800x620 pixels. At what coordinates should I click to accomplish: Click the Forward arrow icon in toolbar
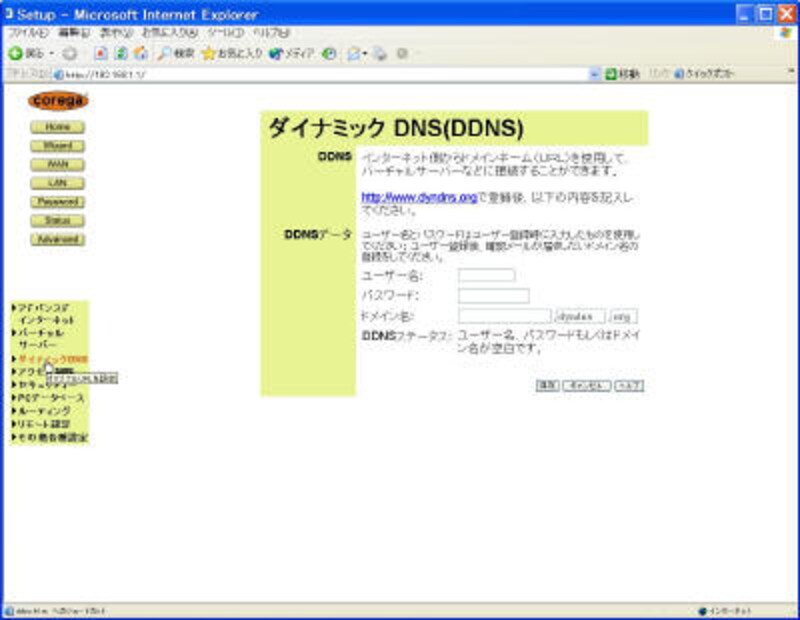[x=68, y=53]
